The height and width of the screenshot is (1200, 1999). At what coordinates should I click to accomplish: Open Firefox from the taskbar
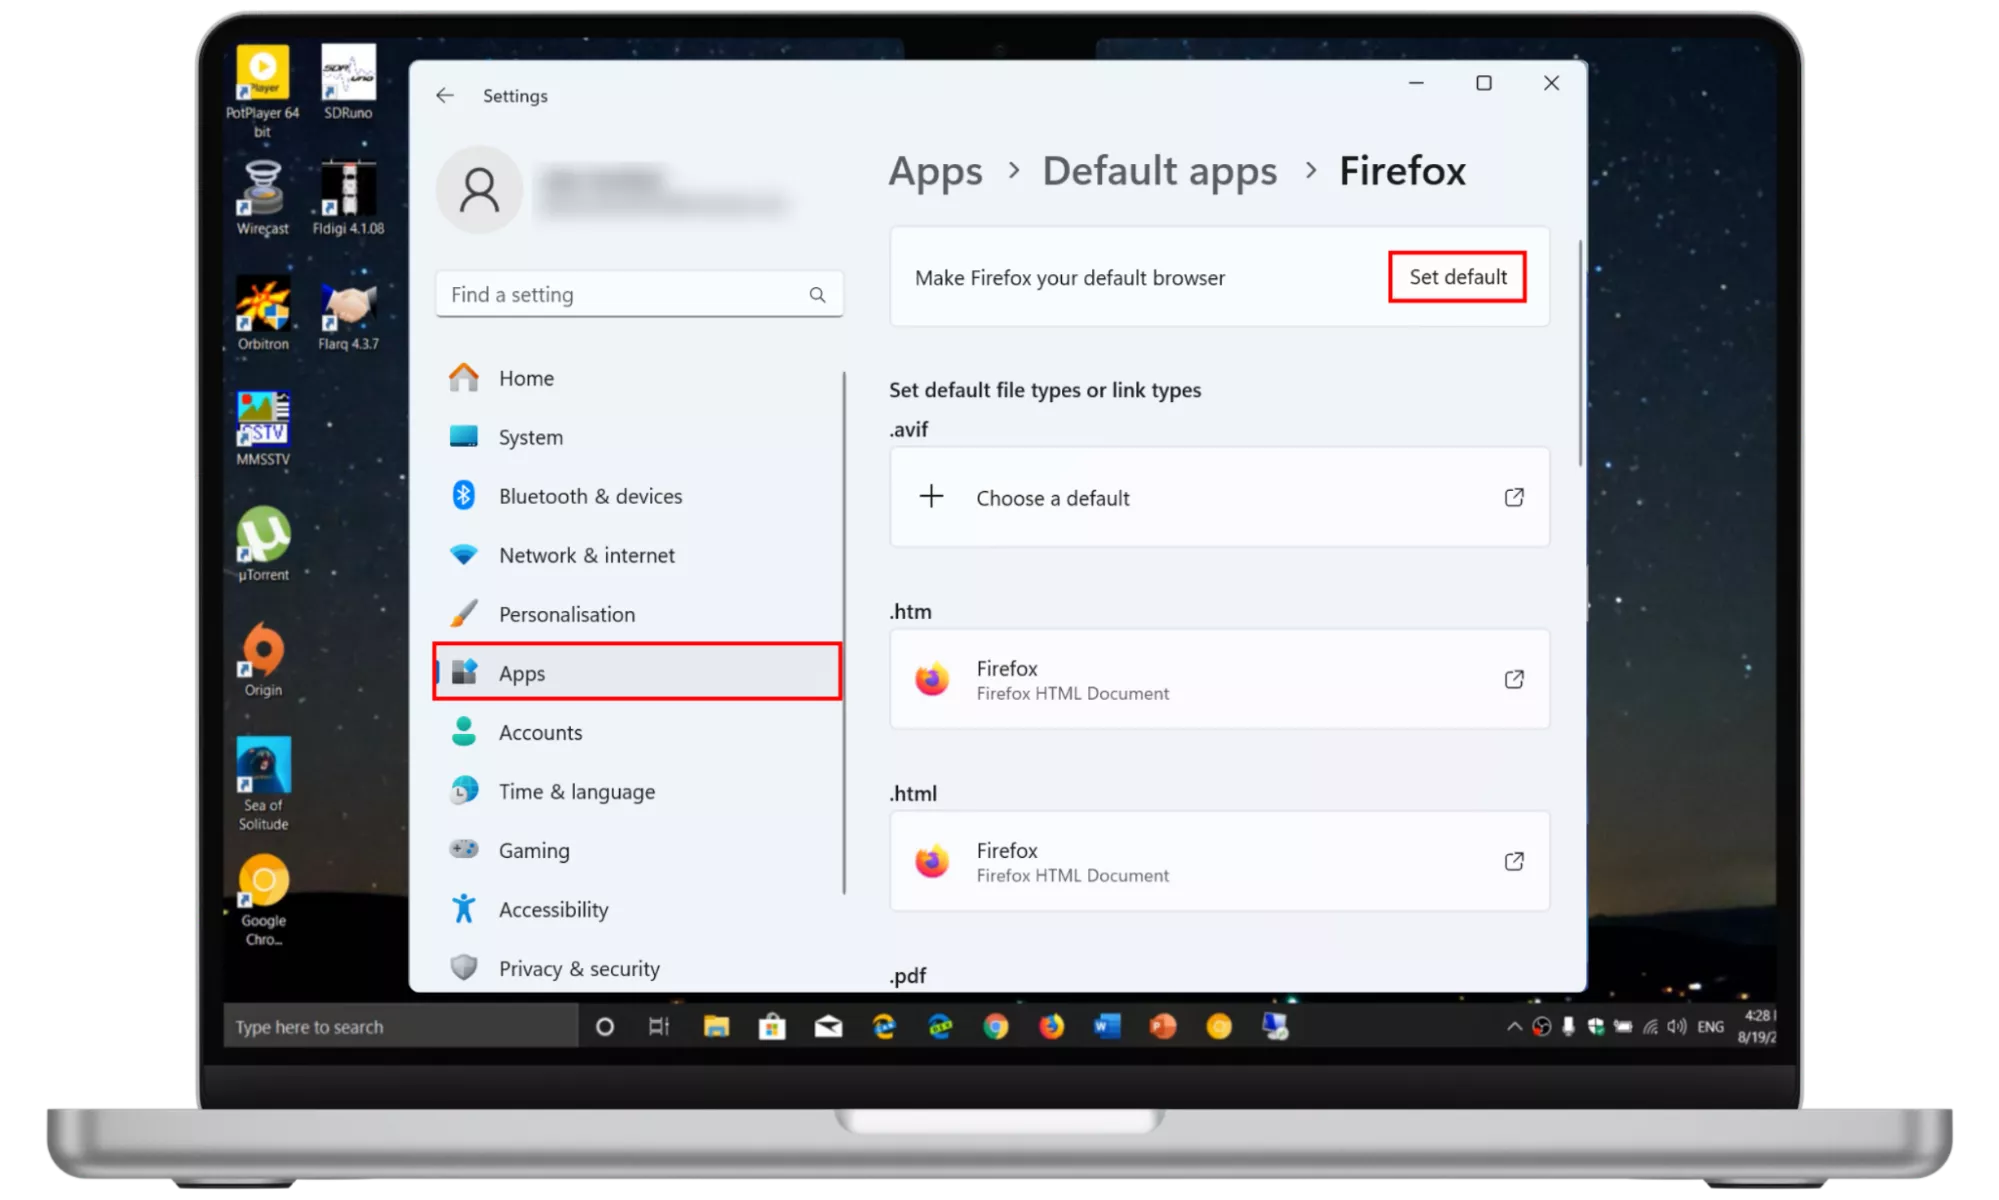1051,1027
